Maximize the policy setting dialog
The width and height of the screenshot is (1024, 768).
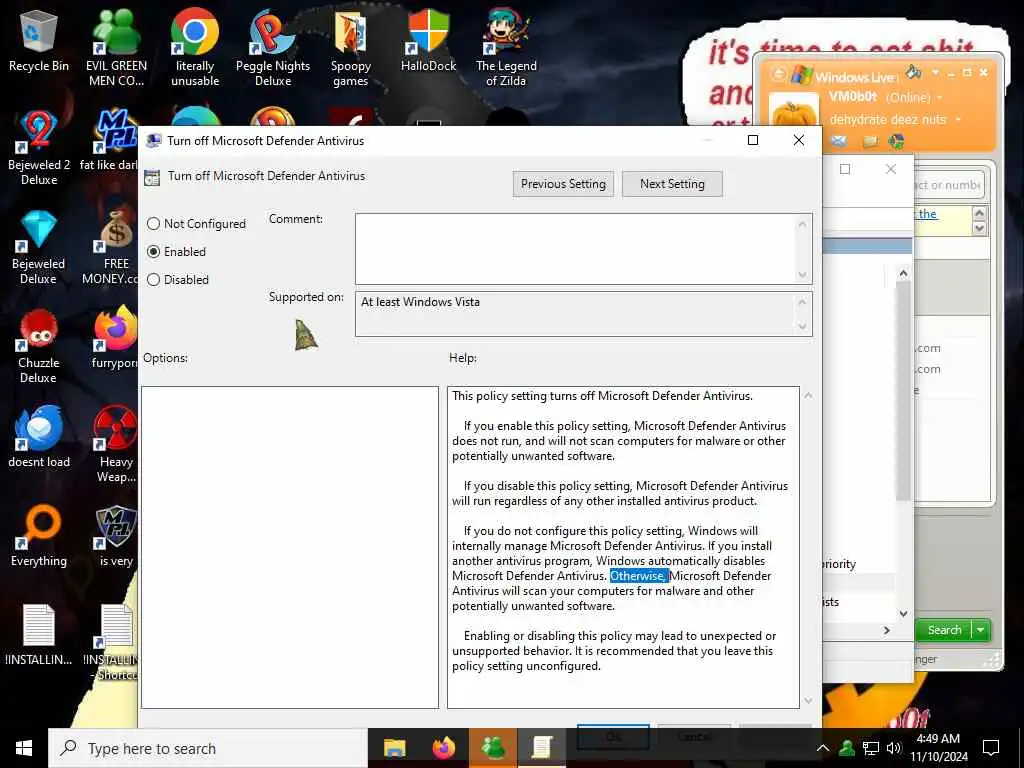click(x=753, y=140)
